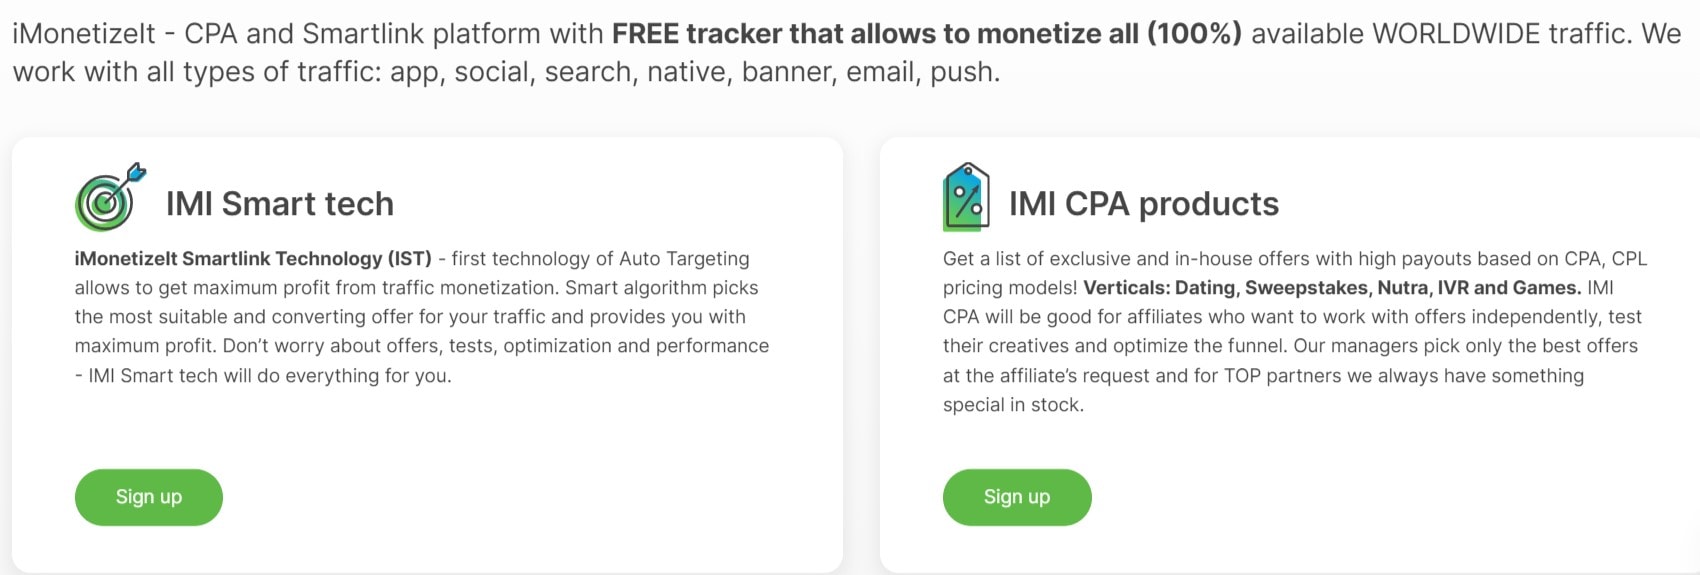Click the text "special in stock." in the CPA card
The image size is (1700, 575).
pyautogui.click(x=1013, y=405)
